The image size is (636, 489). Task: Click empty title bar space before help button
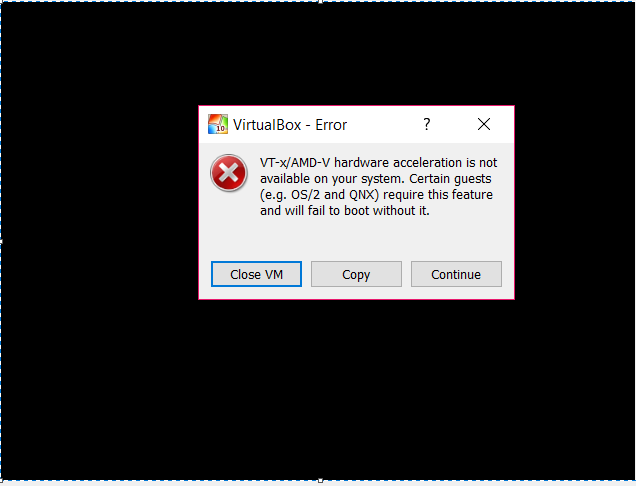point(383,124)
